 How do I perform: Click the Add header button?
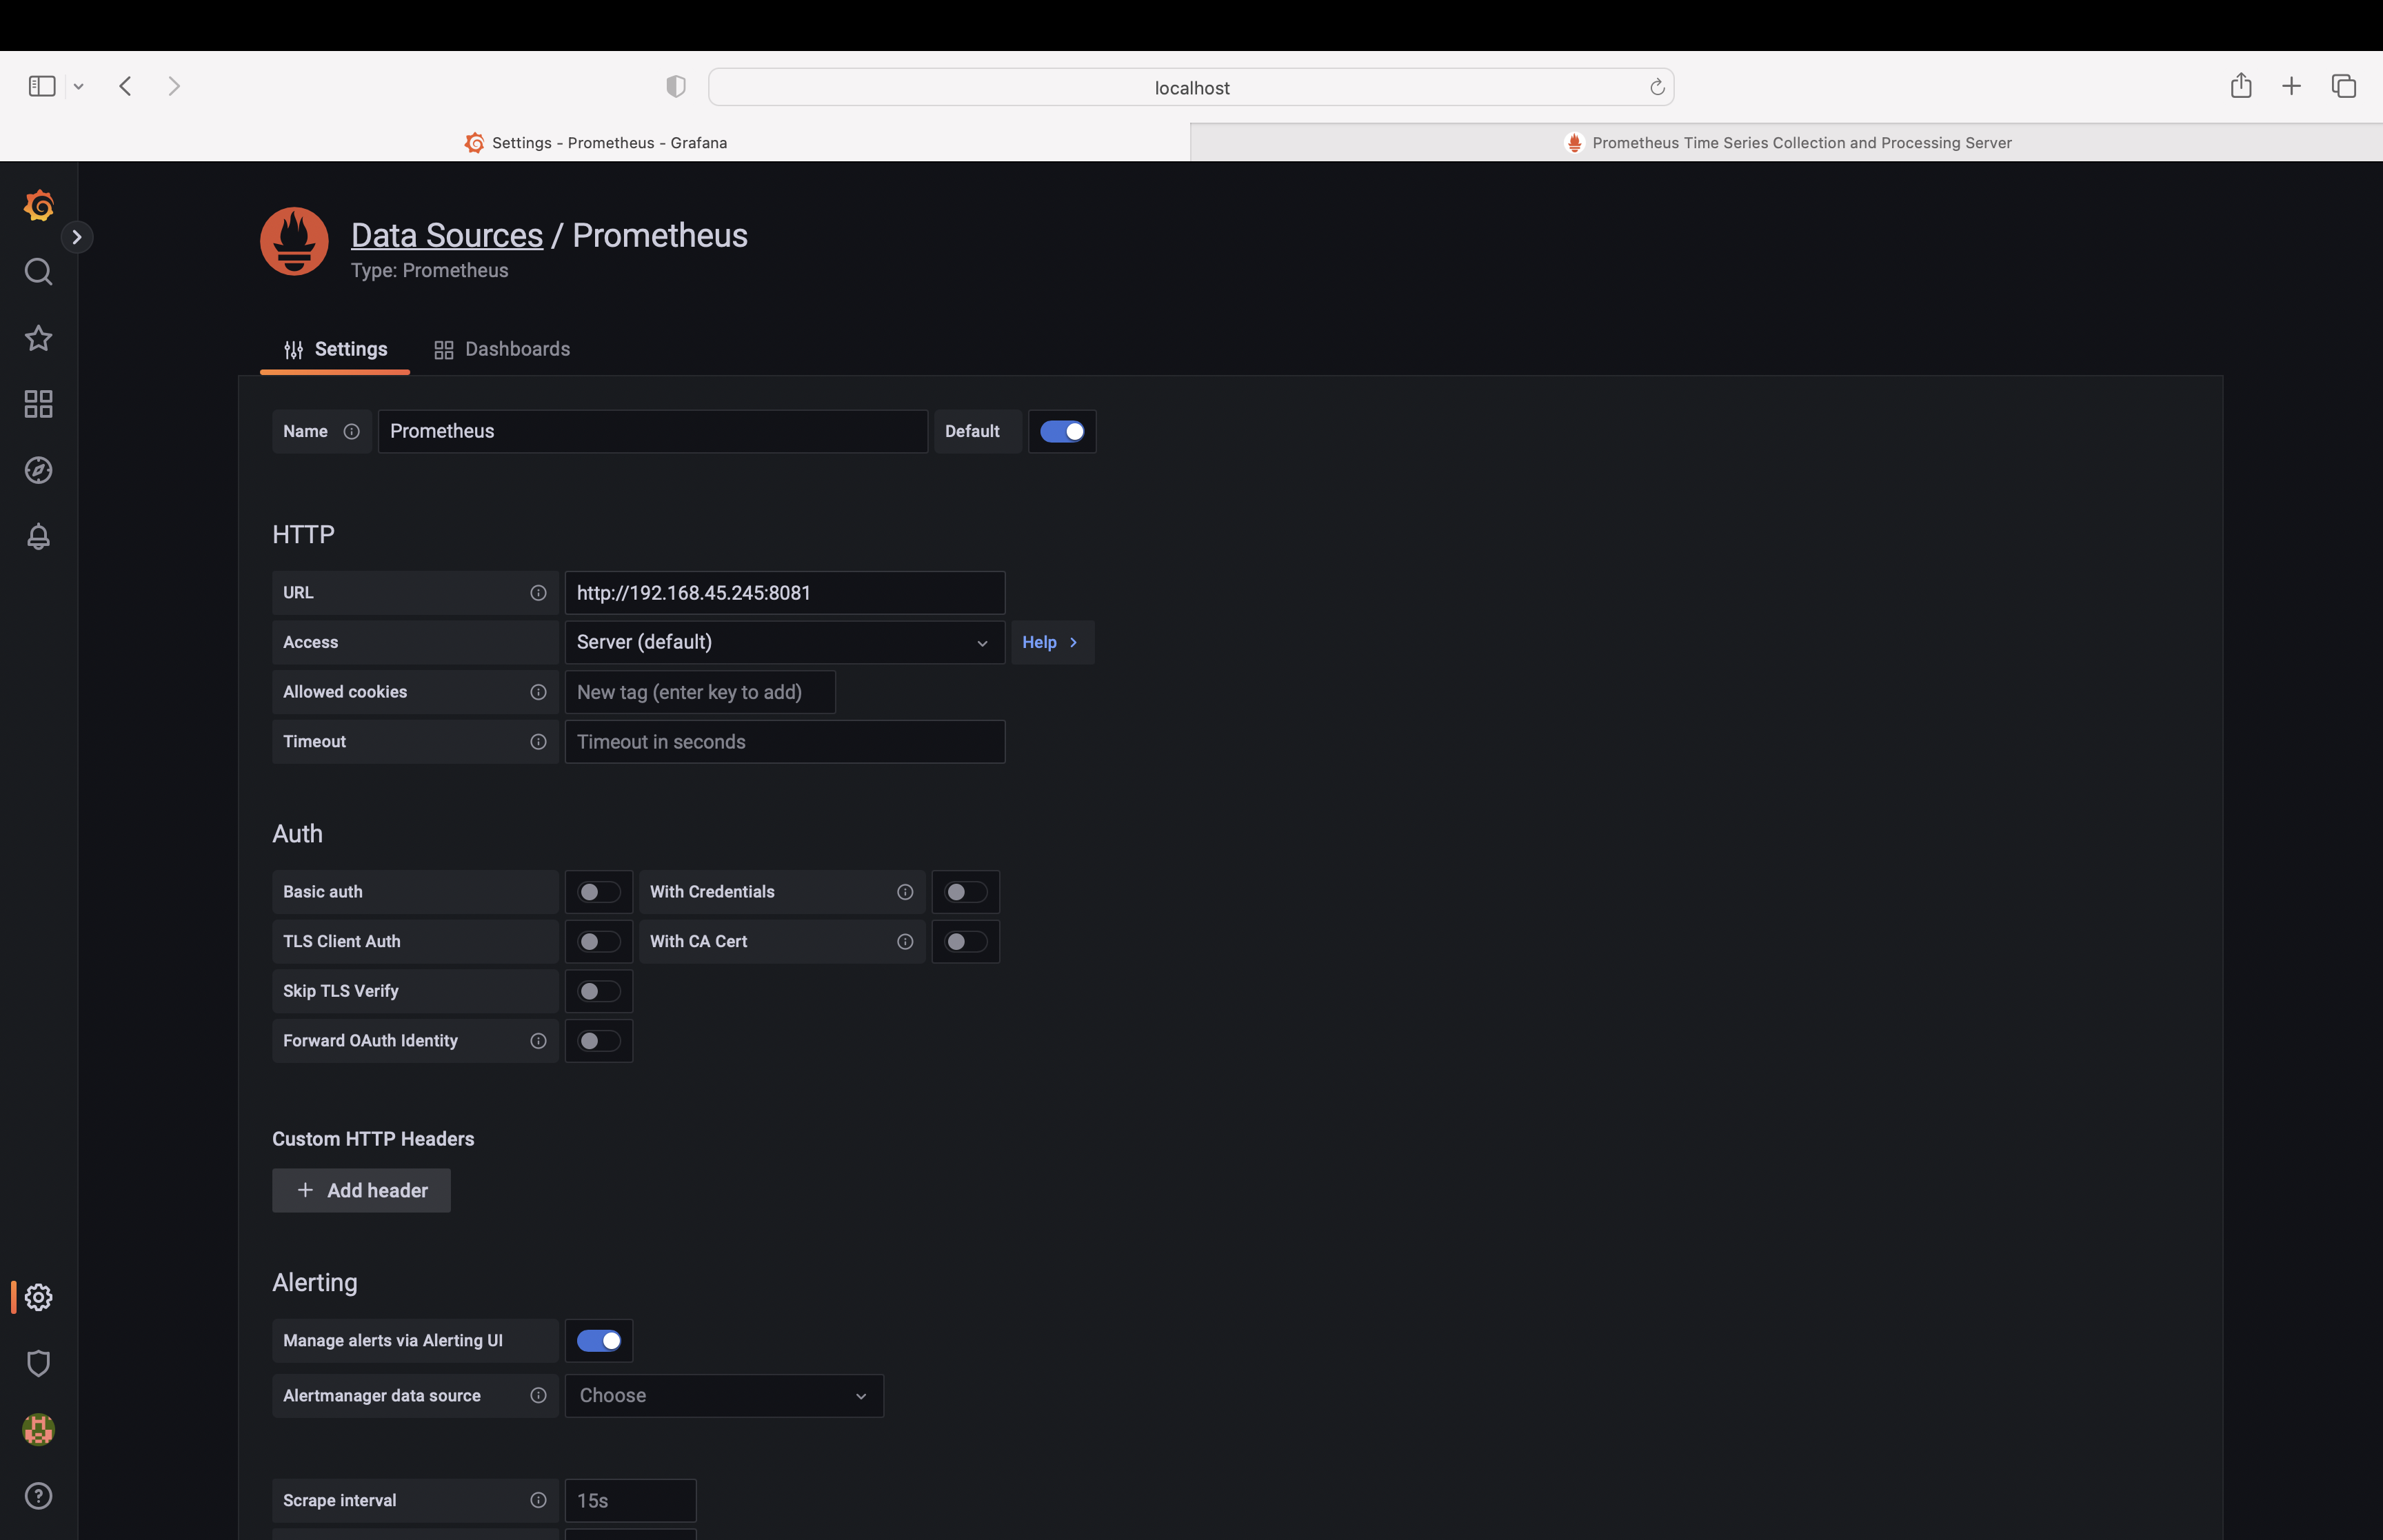361,1190
